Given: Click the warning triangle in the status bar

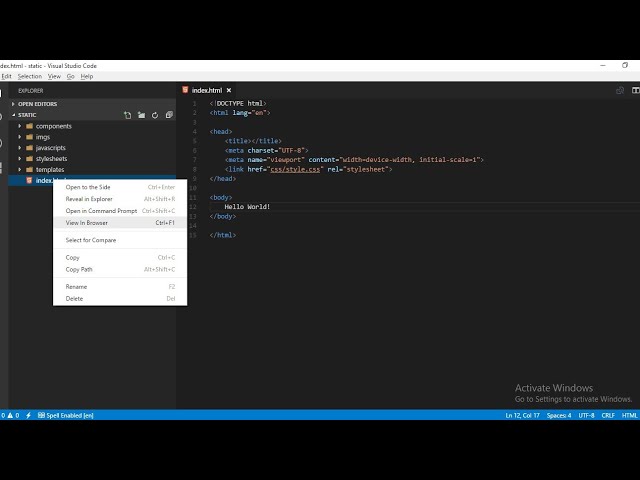Looking at the screenshot, I should click(10, 415).
